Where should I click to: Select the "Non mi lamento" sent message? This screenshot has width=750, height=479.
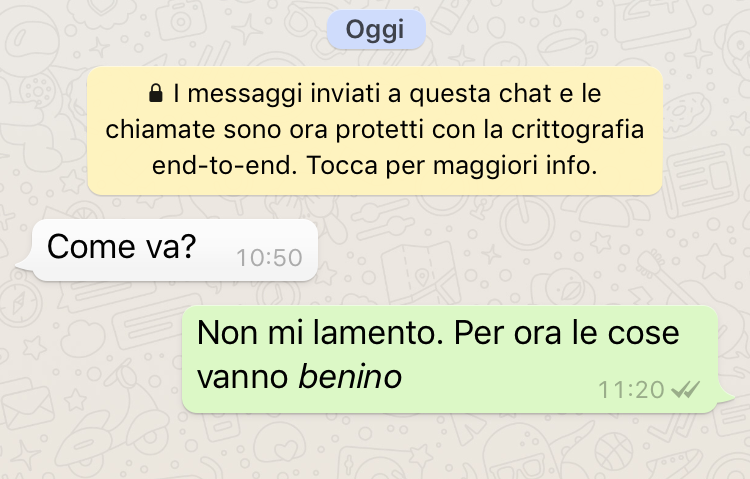450,359
